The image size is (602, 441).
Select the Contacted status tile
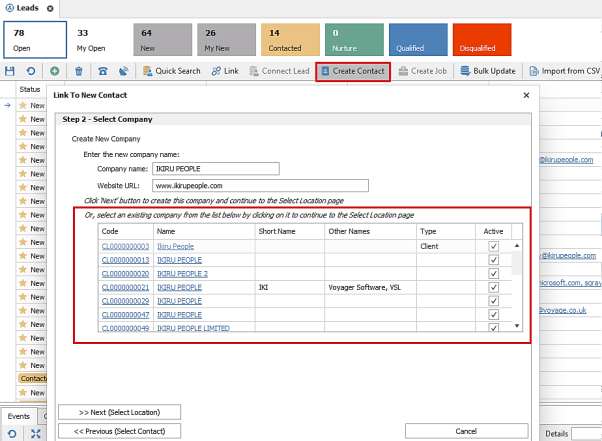click(x=290, y=40)
